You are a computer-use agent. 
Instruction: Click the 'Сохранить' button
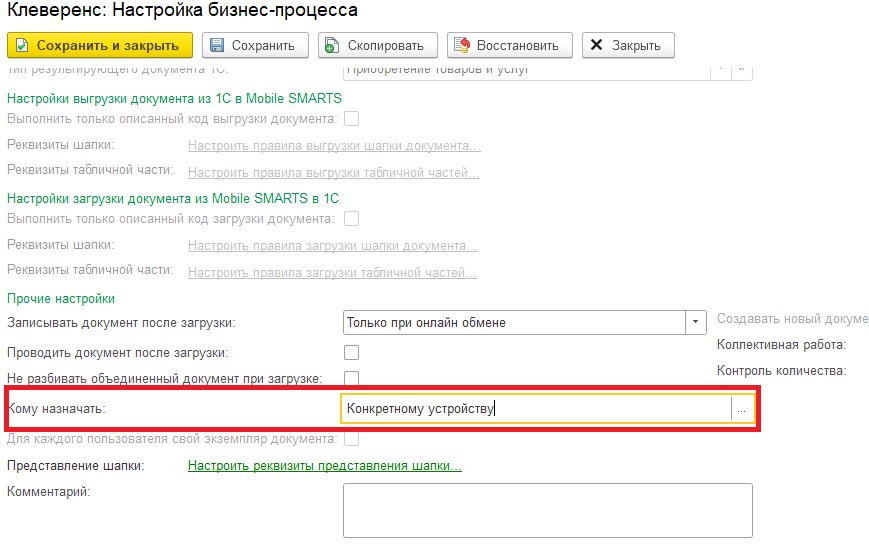(255, 45)
